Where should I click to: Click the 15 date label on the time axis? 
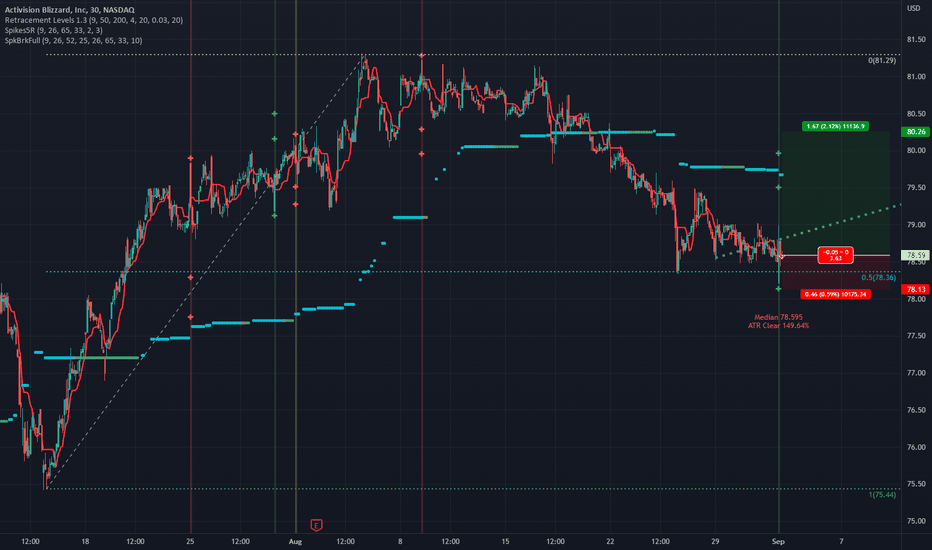[x=505, y=542]
